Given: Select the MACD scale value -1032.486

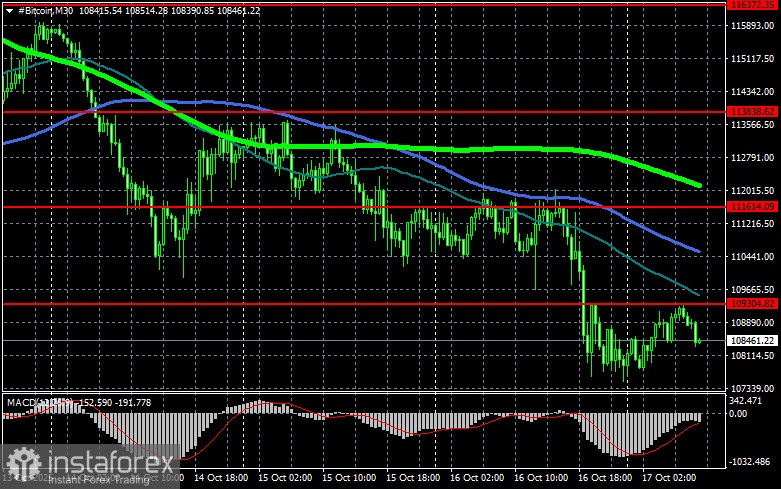Looking at the screenshot, I should pyautogui.click(x=749, y=462).
